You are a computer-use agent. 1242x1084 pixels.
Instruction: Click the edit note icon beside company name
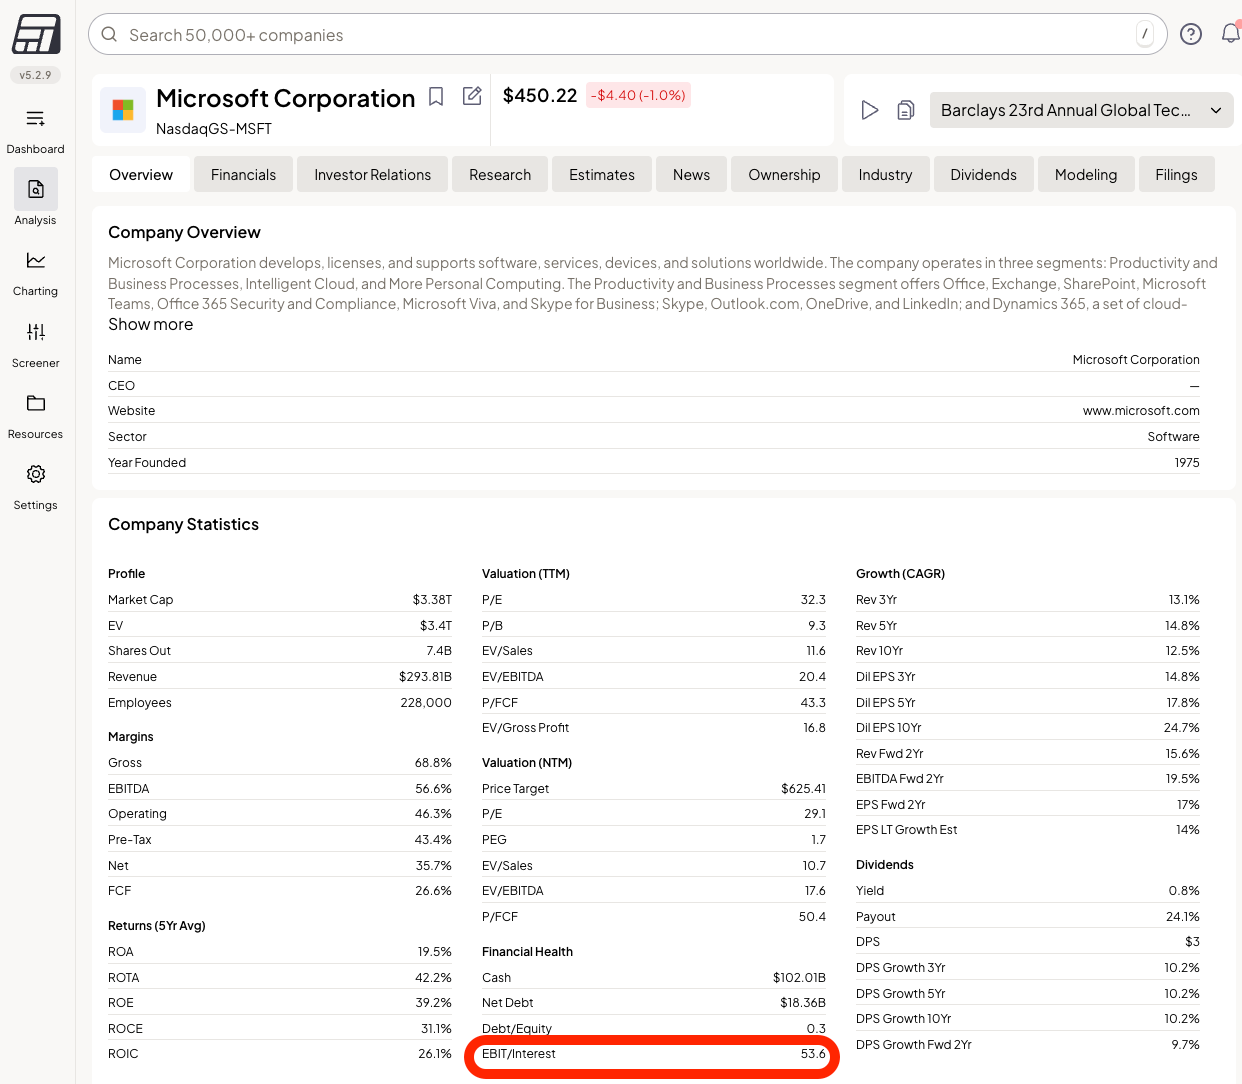(x=472, y=96)
